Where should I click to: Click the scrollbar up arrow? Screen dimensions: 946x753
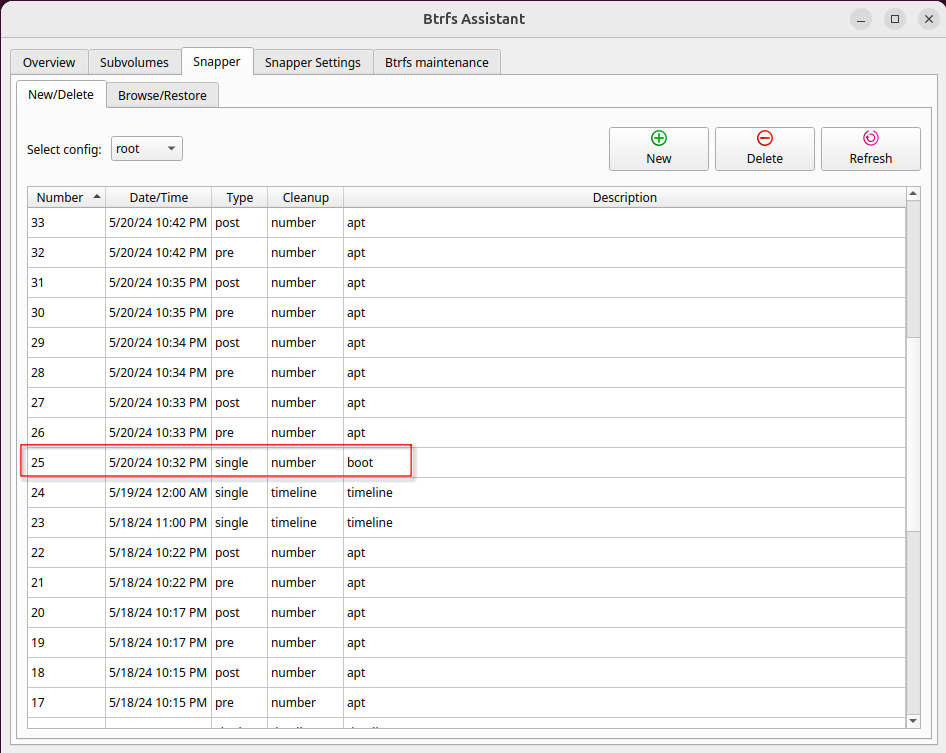[x=912, y=194]
